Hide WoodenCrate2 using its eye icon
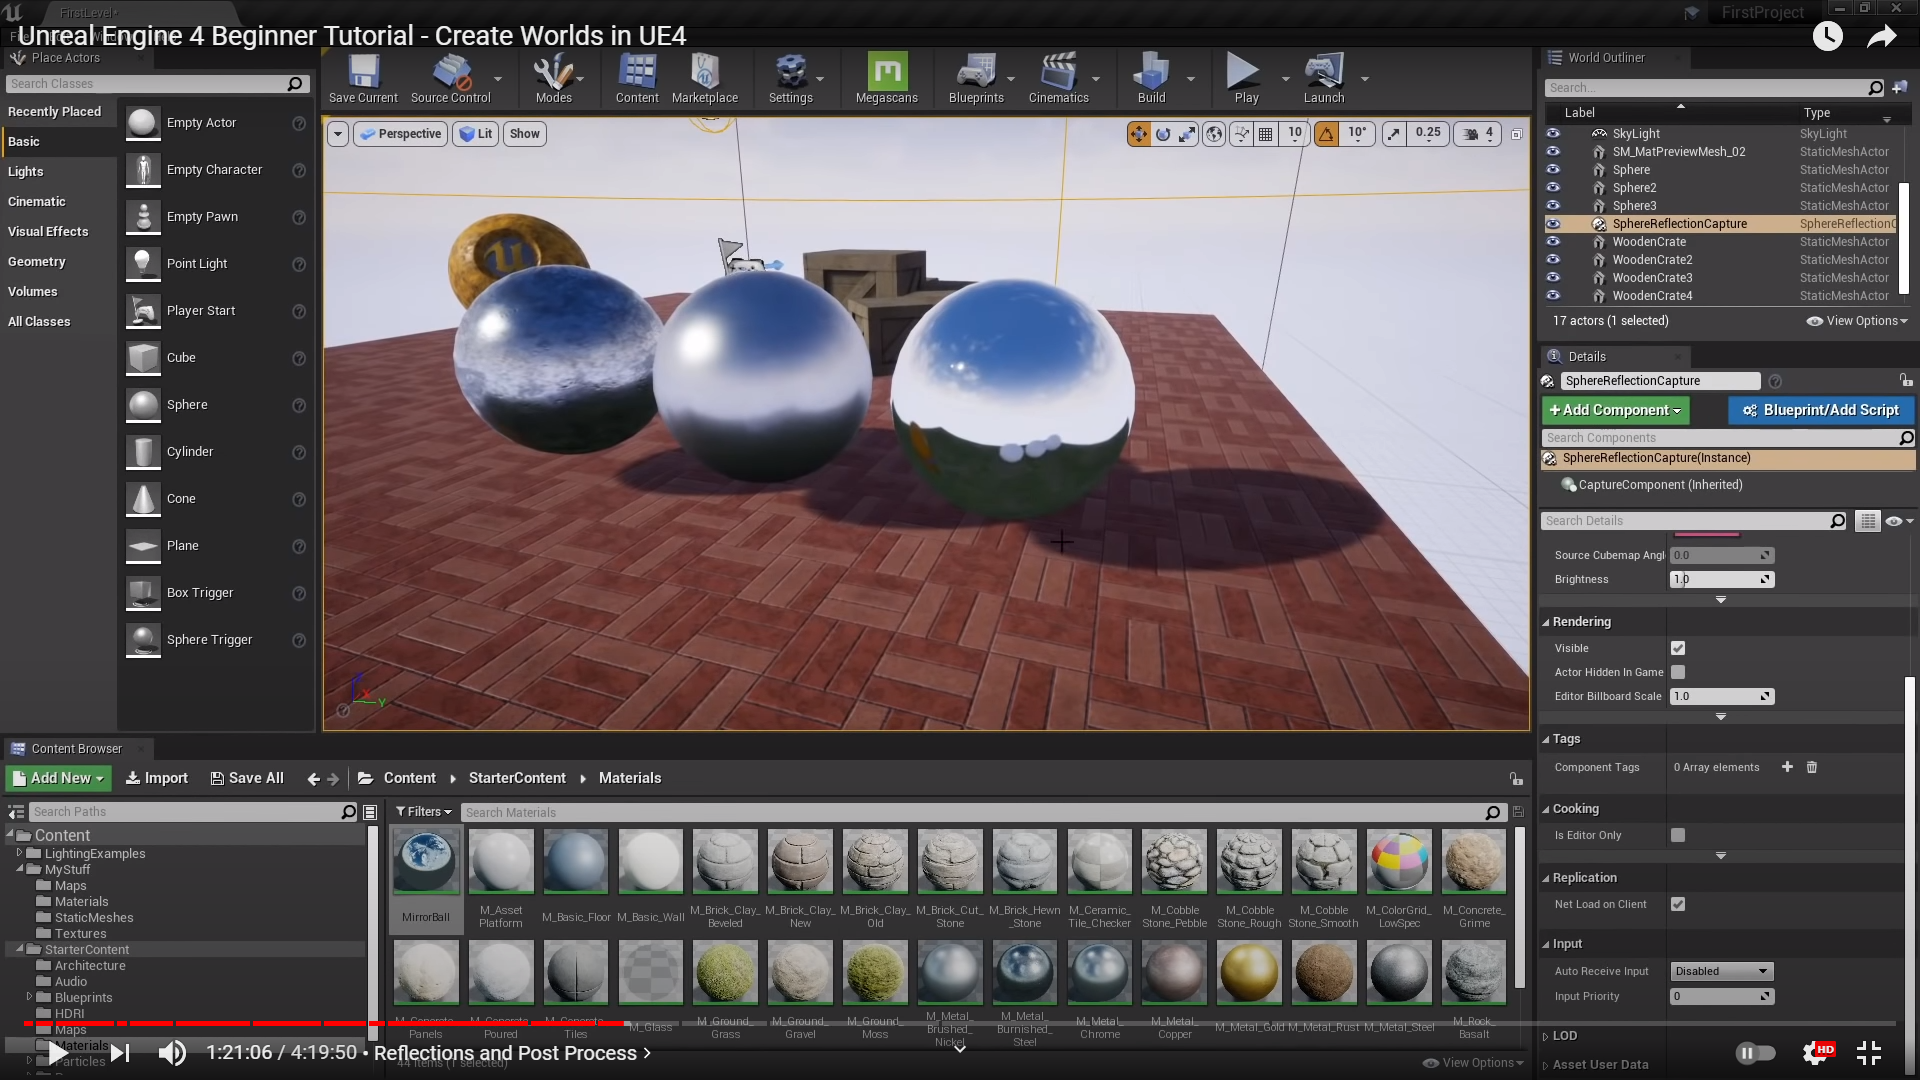Image resolution: width=1920 pixels, height=1080 pixels. (1553, 260)
